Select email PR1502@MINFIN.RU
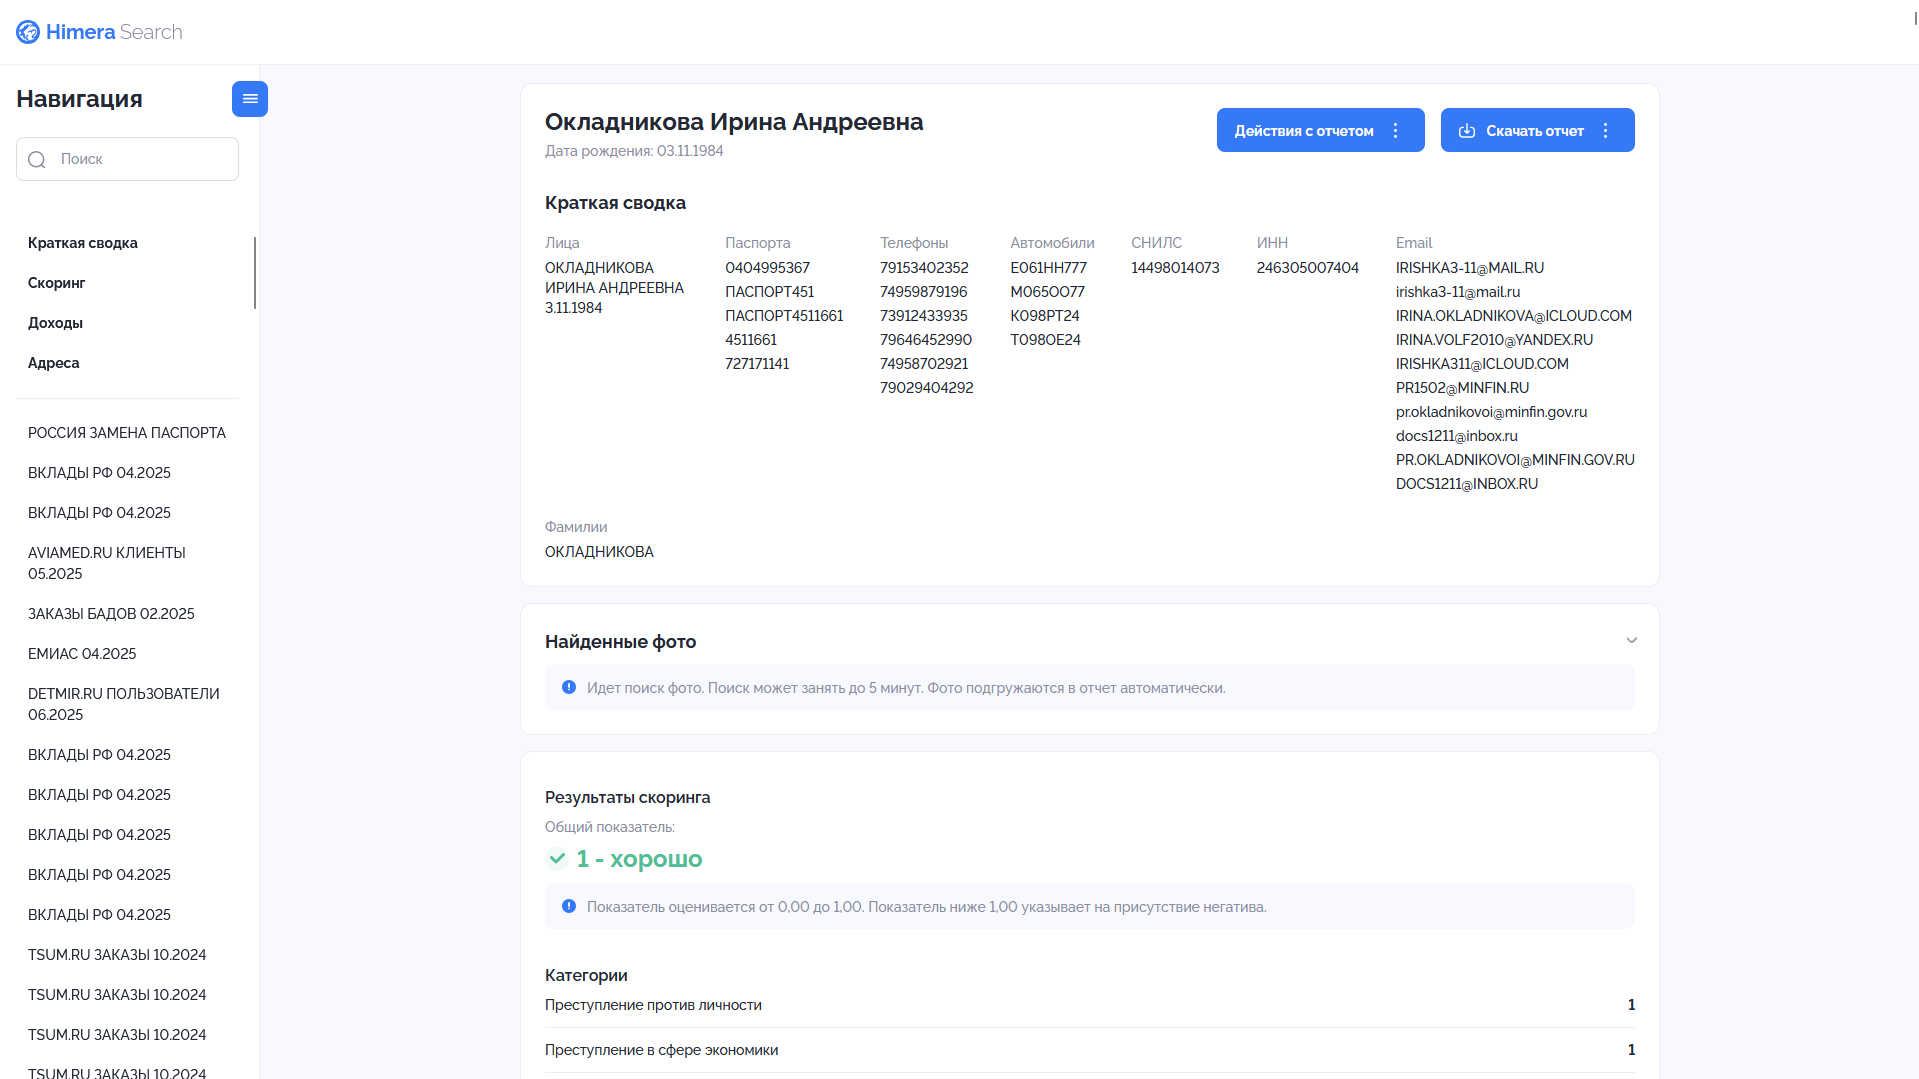The width and height of the screenshot is (1919, 1079). [x=1462, y=388]
